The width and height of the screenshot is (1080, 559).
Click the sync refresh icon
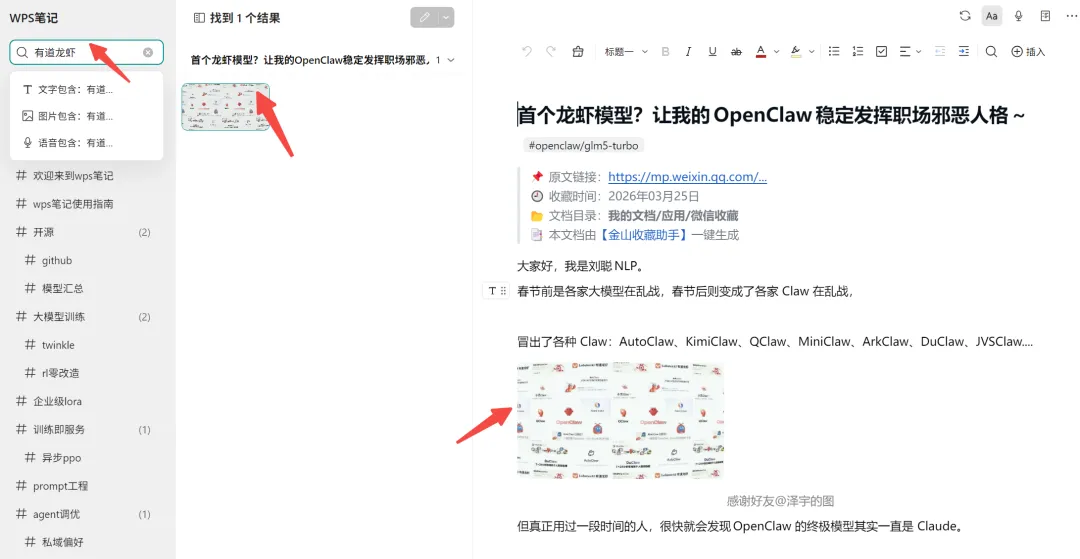(x=965, y=16)
